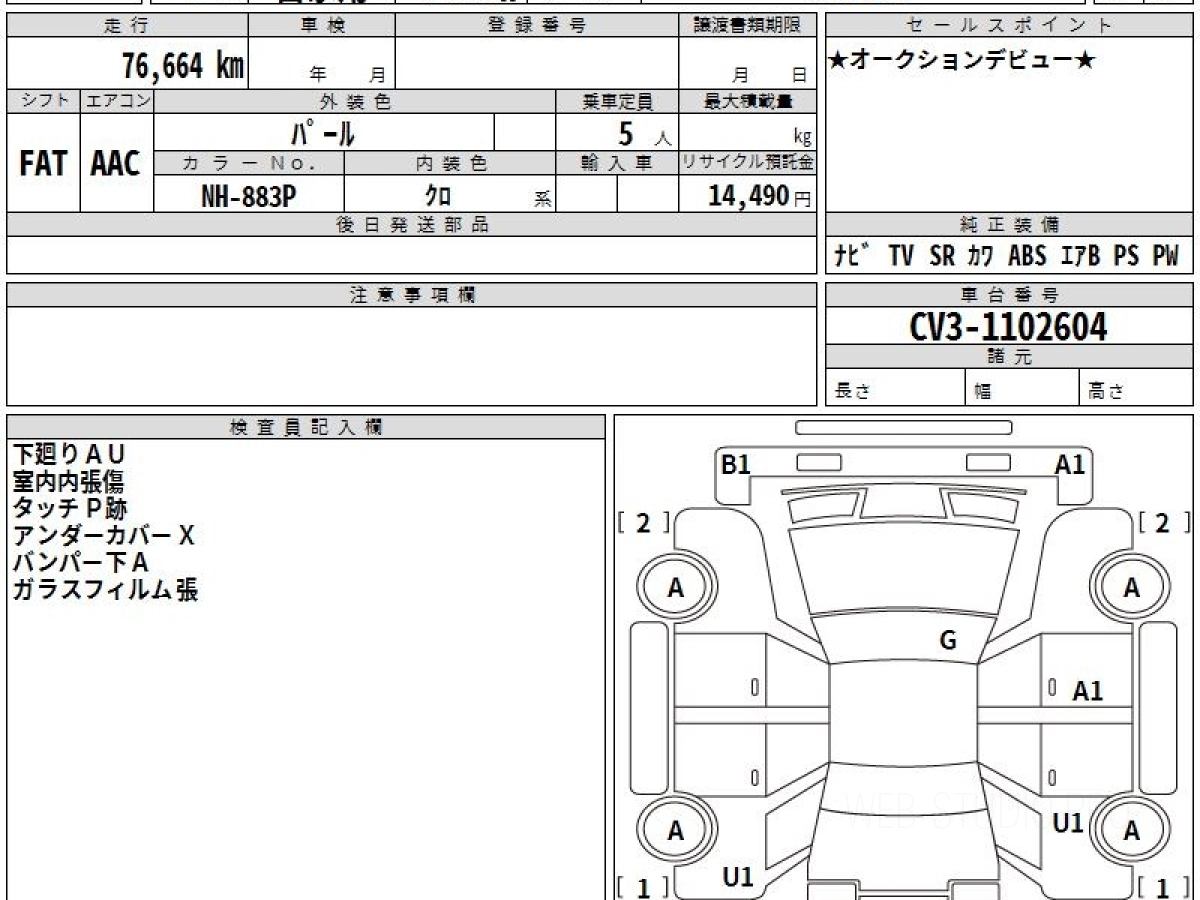
Task: Click the パール exterior color value
Action: tap(323, 133)
